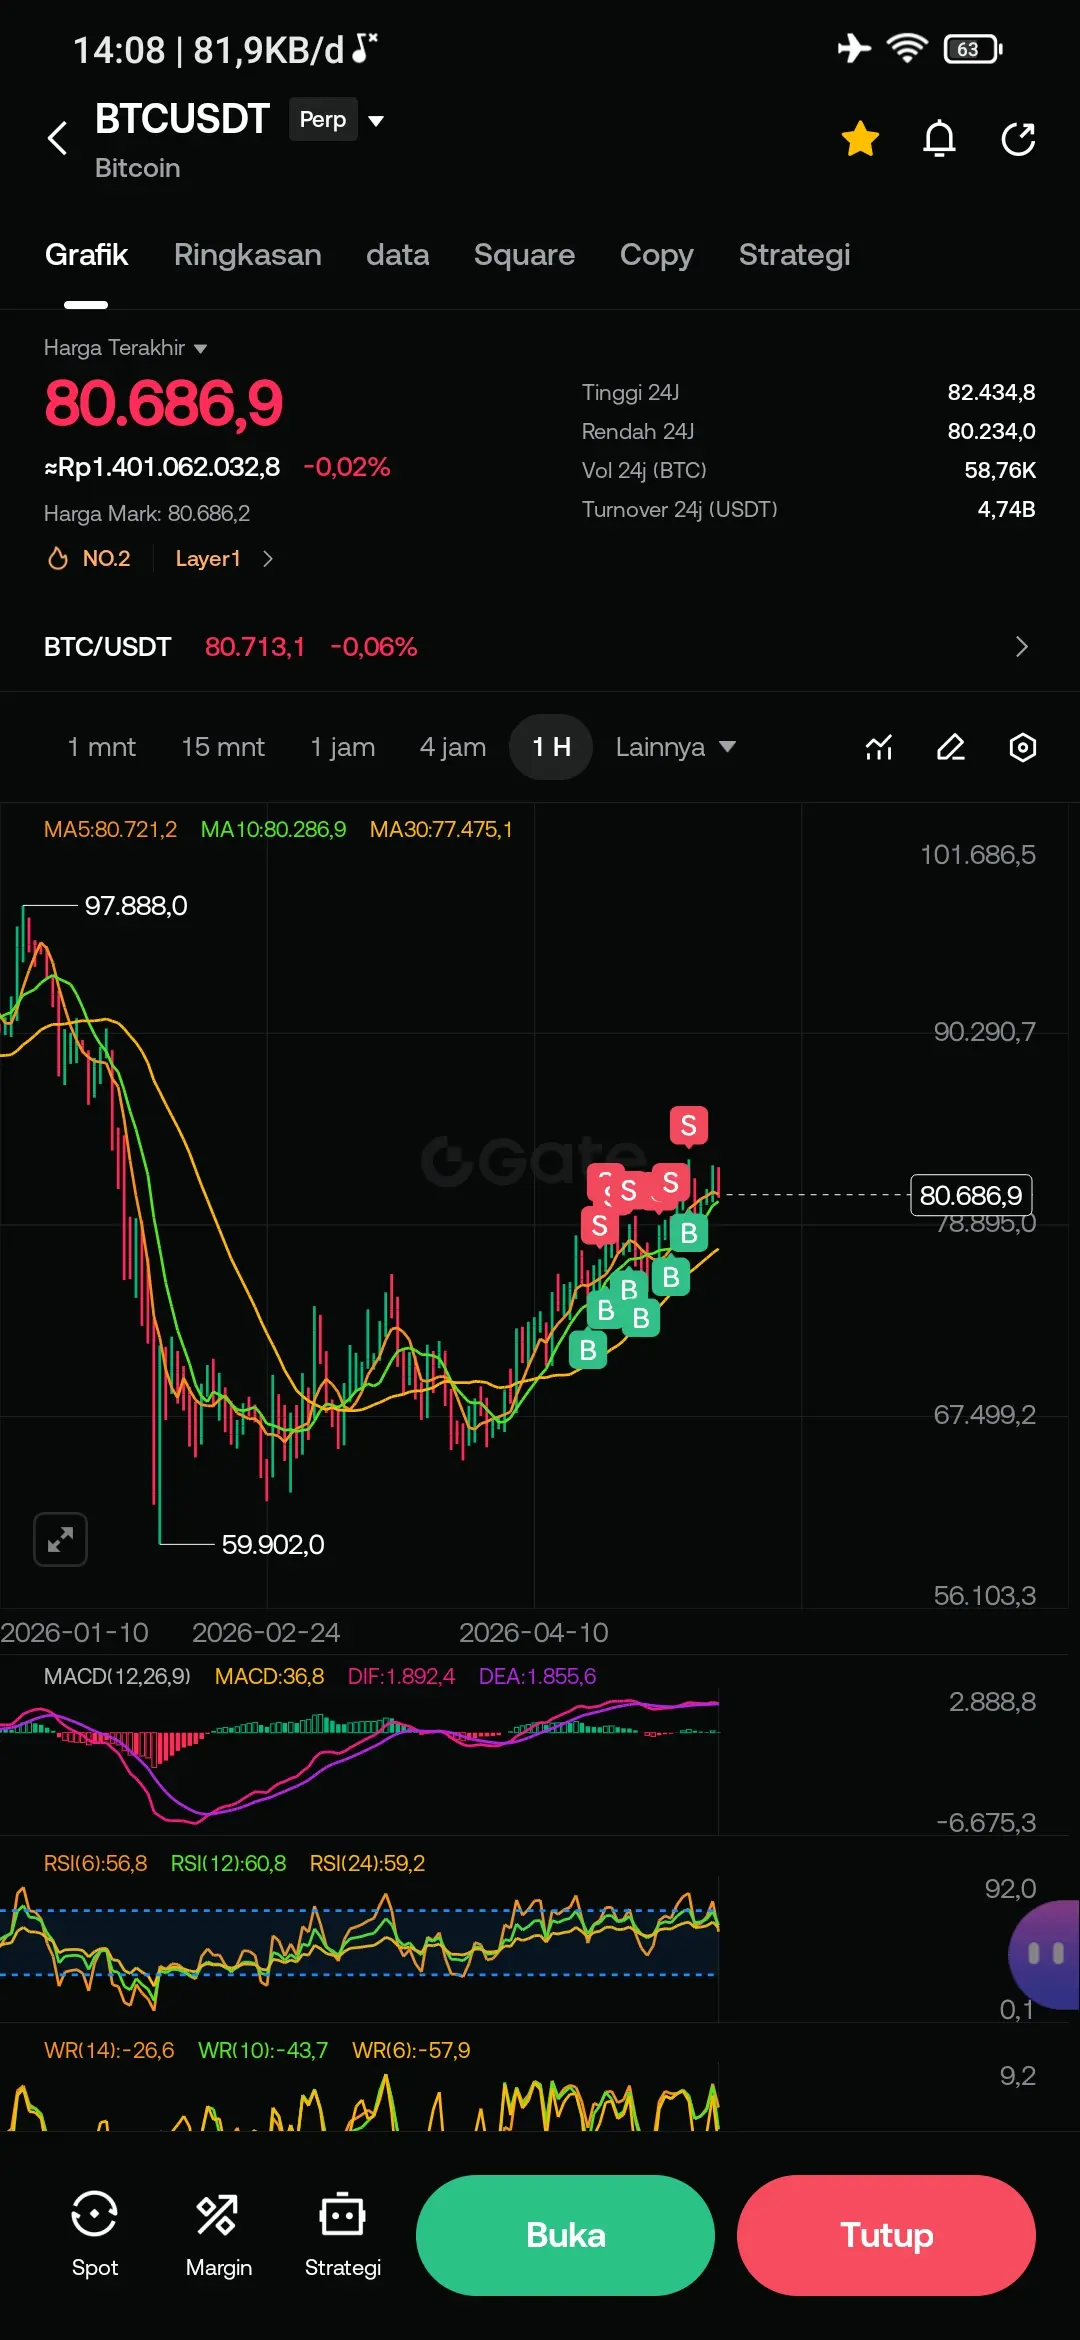The image size is (1080, 2340).
Task: Open price alert bell icon
Action: pos(939,138)
